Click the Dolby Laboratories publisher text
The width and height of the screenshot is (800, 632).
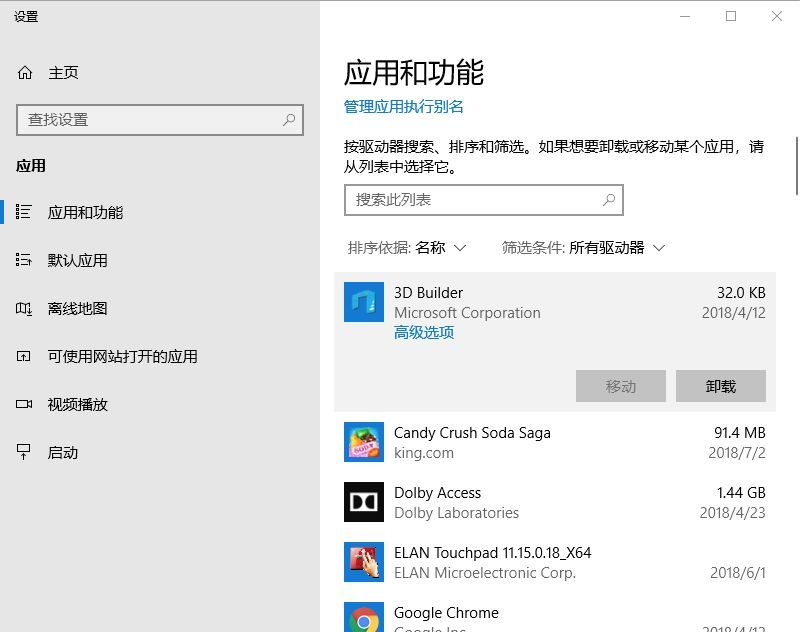click(x=457, y=513)
